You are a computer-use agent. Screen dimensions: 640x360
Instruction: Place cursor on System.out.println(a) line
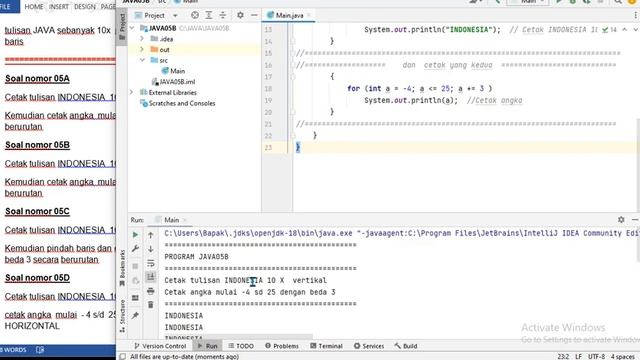tap(411, 100)
